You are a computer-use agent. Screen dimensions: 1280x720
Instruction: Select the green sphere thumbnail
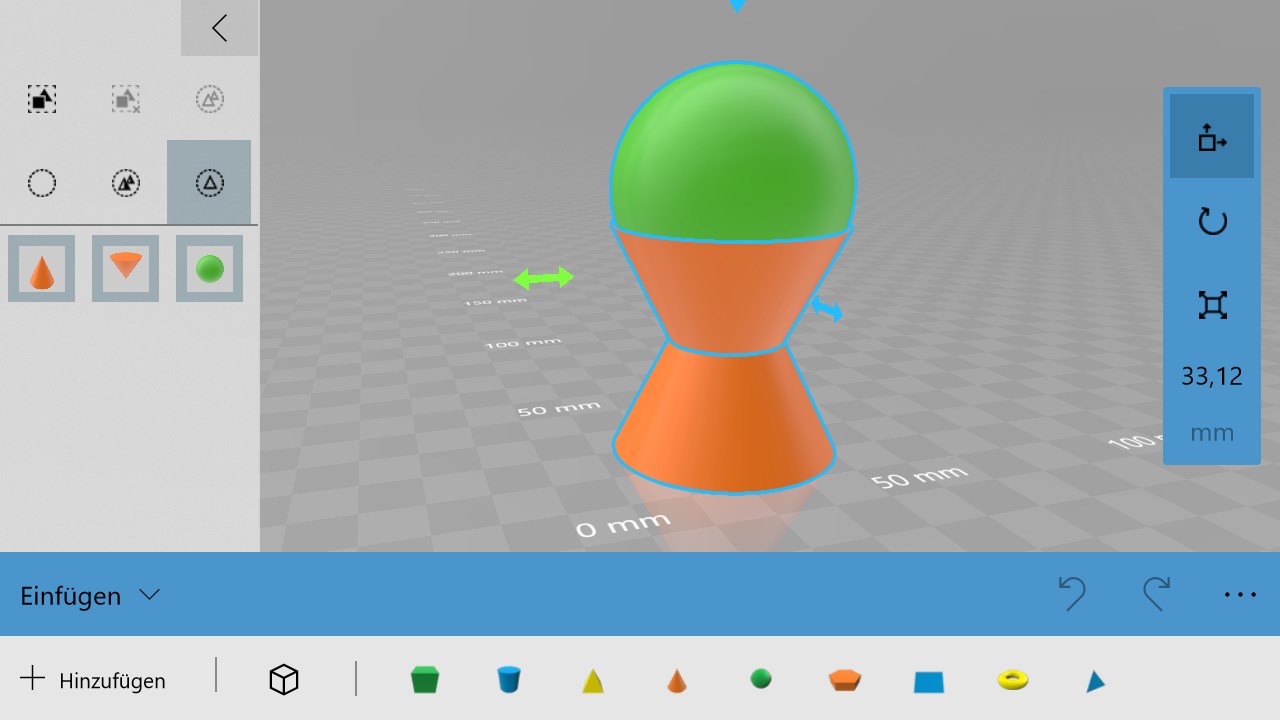click(209, 269)
